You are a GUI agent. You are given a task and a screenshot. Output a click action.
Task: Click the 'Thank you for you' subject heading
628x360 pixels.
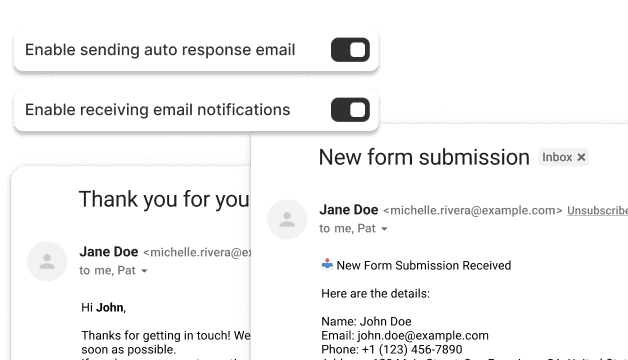click(164, 199)
